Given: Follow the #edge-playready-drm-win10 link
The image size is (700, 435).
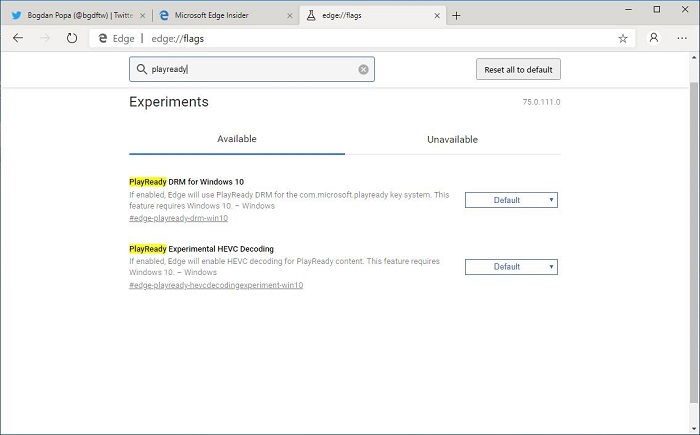Looking at the screenshot, I should pyautogui.click(x=179, y=218).
